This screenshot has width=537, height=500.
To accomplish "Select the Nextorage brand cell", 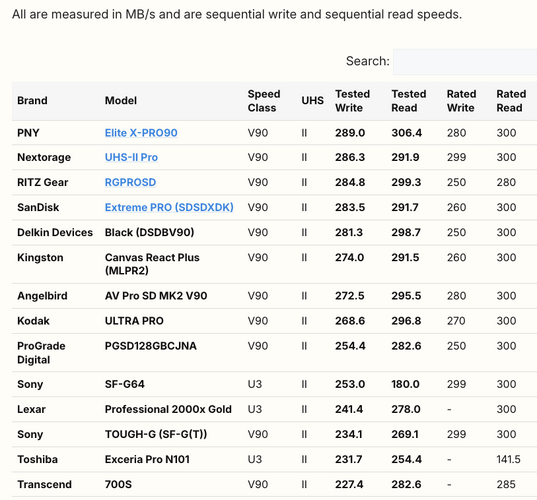I will point(44,157).
